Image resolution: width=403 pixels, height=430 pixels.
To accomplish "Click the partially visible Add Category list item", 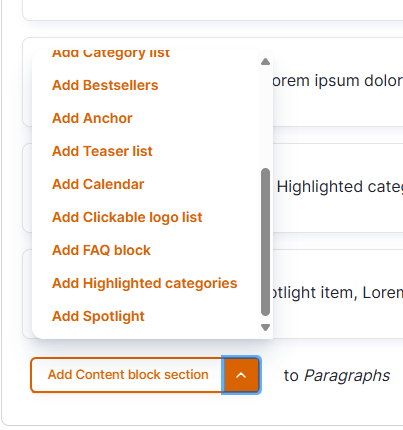I will (x=111, y=54).
